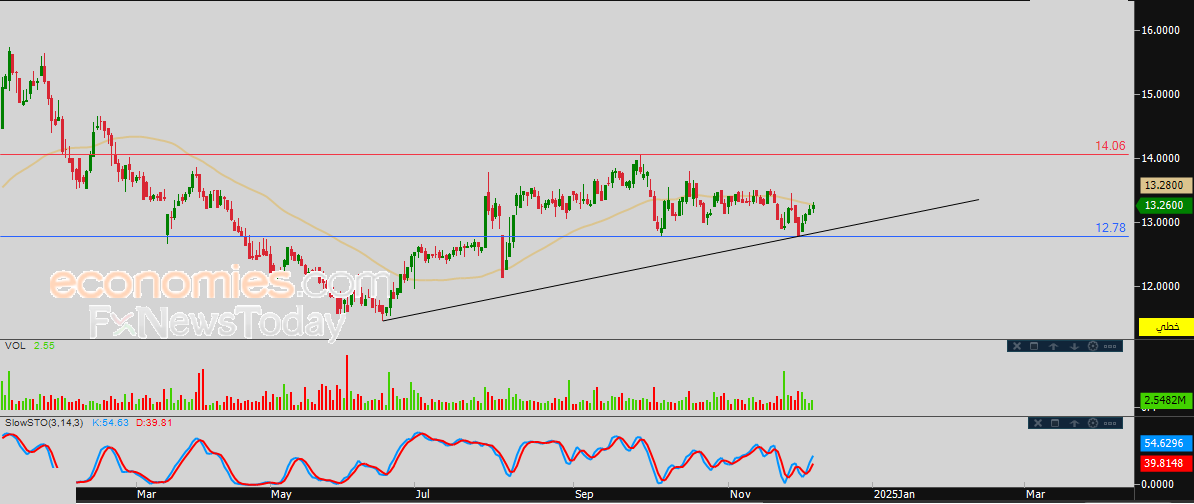Move the SlowSTO panel up
The width and height of the screenshot is (1194, 504).
(x=1074, y=423)
